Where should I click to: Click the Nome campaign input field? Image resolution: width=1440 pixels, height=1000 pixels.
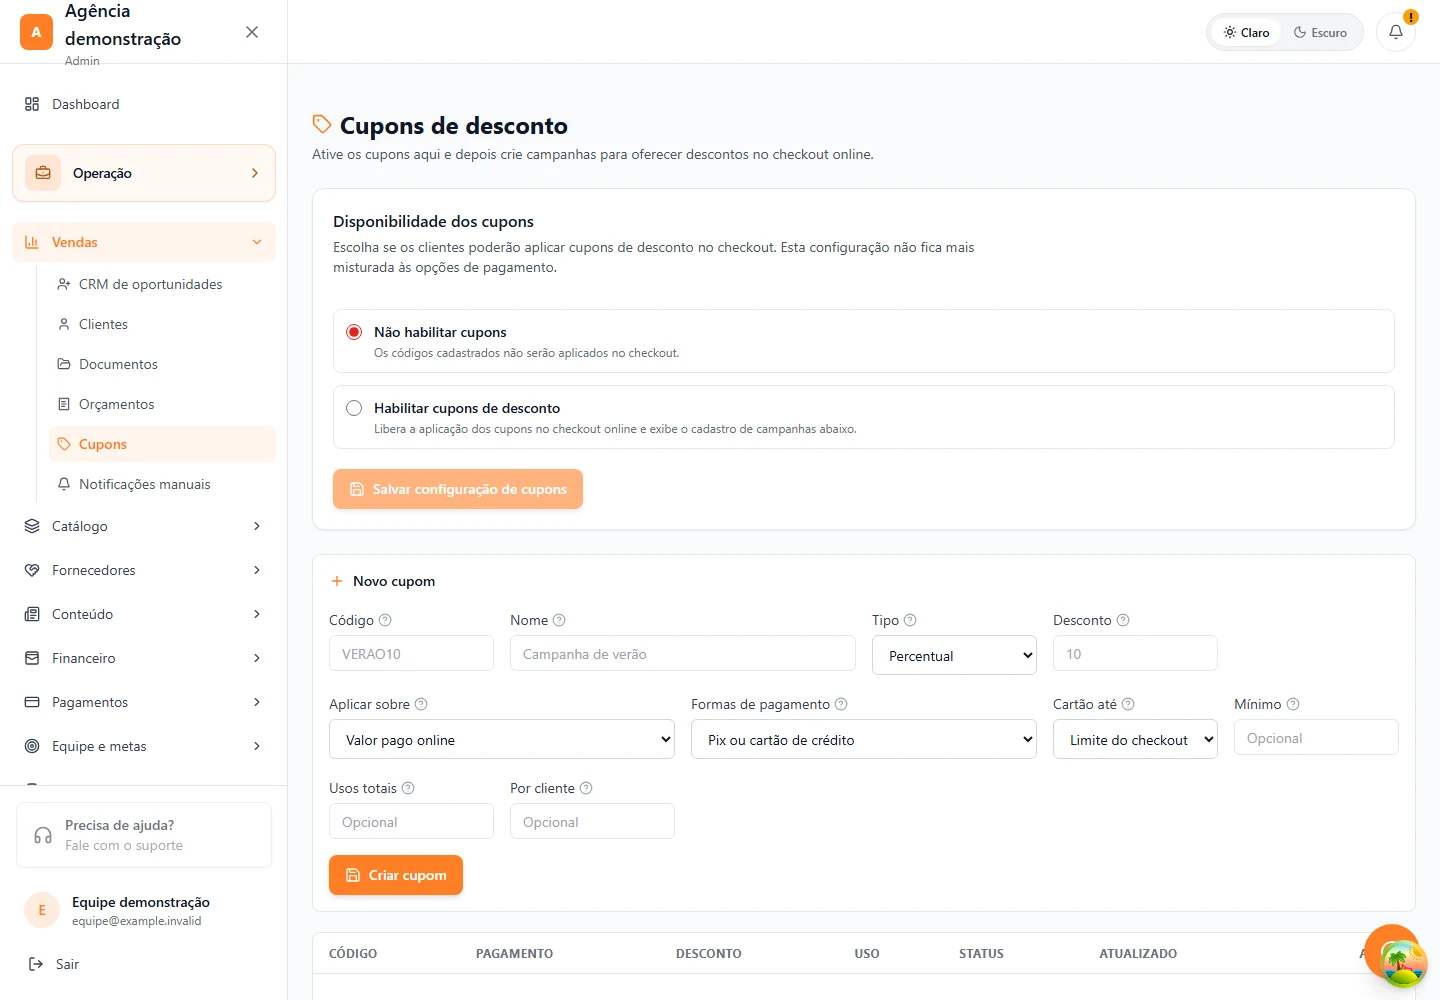click(683, 654)
